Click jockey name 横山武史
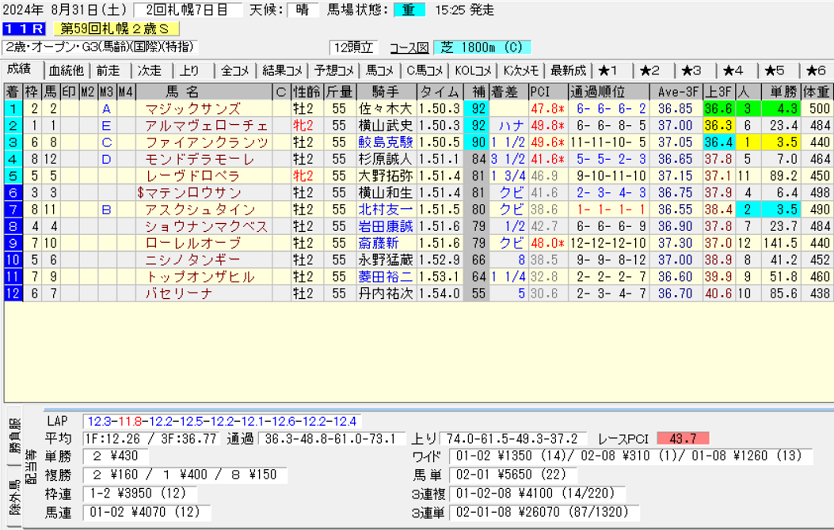 pyautogui.click(x=386, y=125)
